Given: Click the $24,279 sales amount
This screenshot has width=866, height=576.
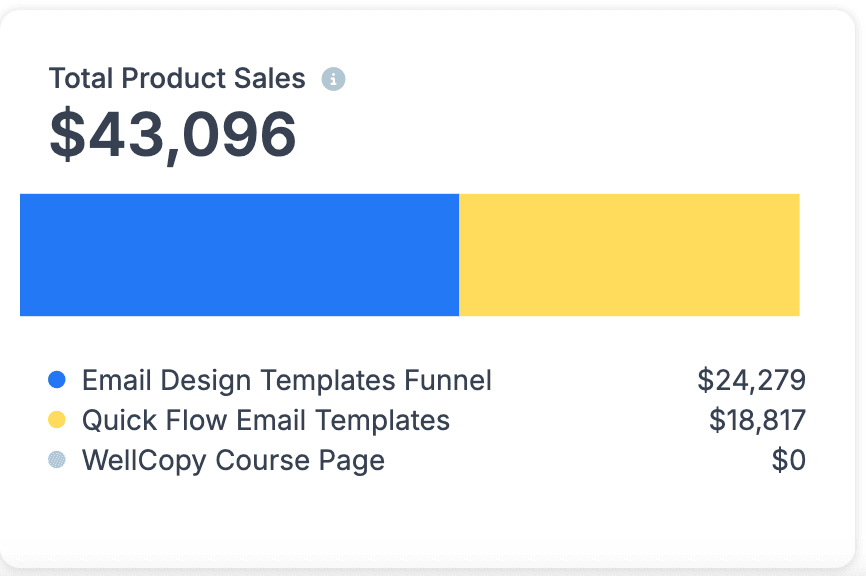Looking at the screenshot, I should coord(751,380).
